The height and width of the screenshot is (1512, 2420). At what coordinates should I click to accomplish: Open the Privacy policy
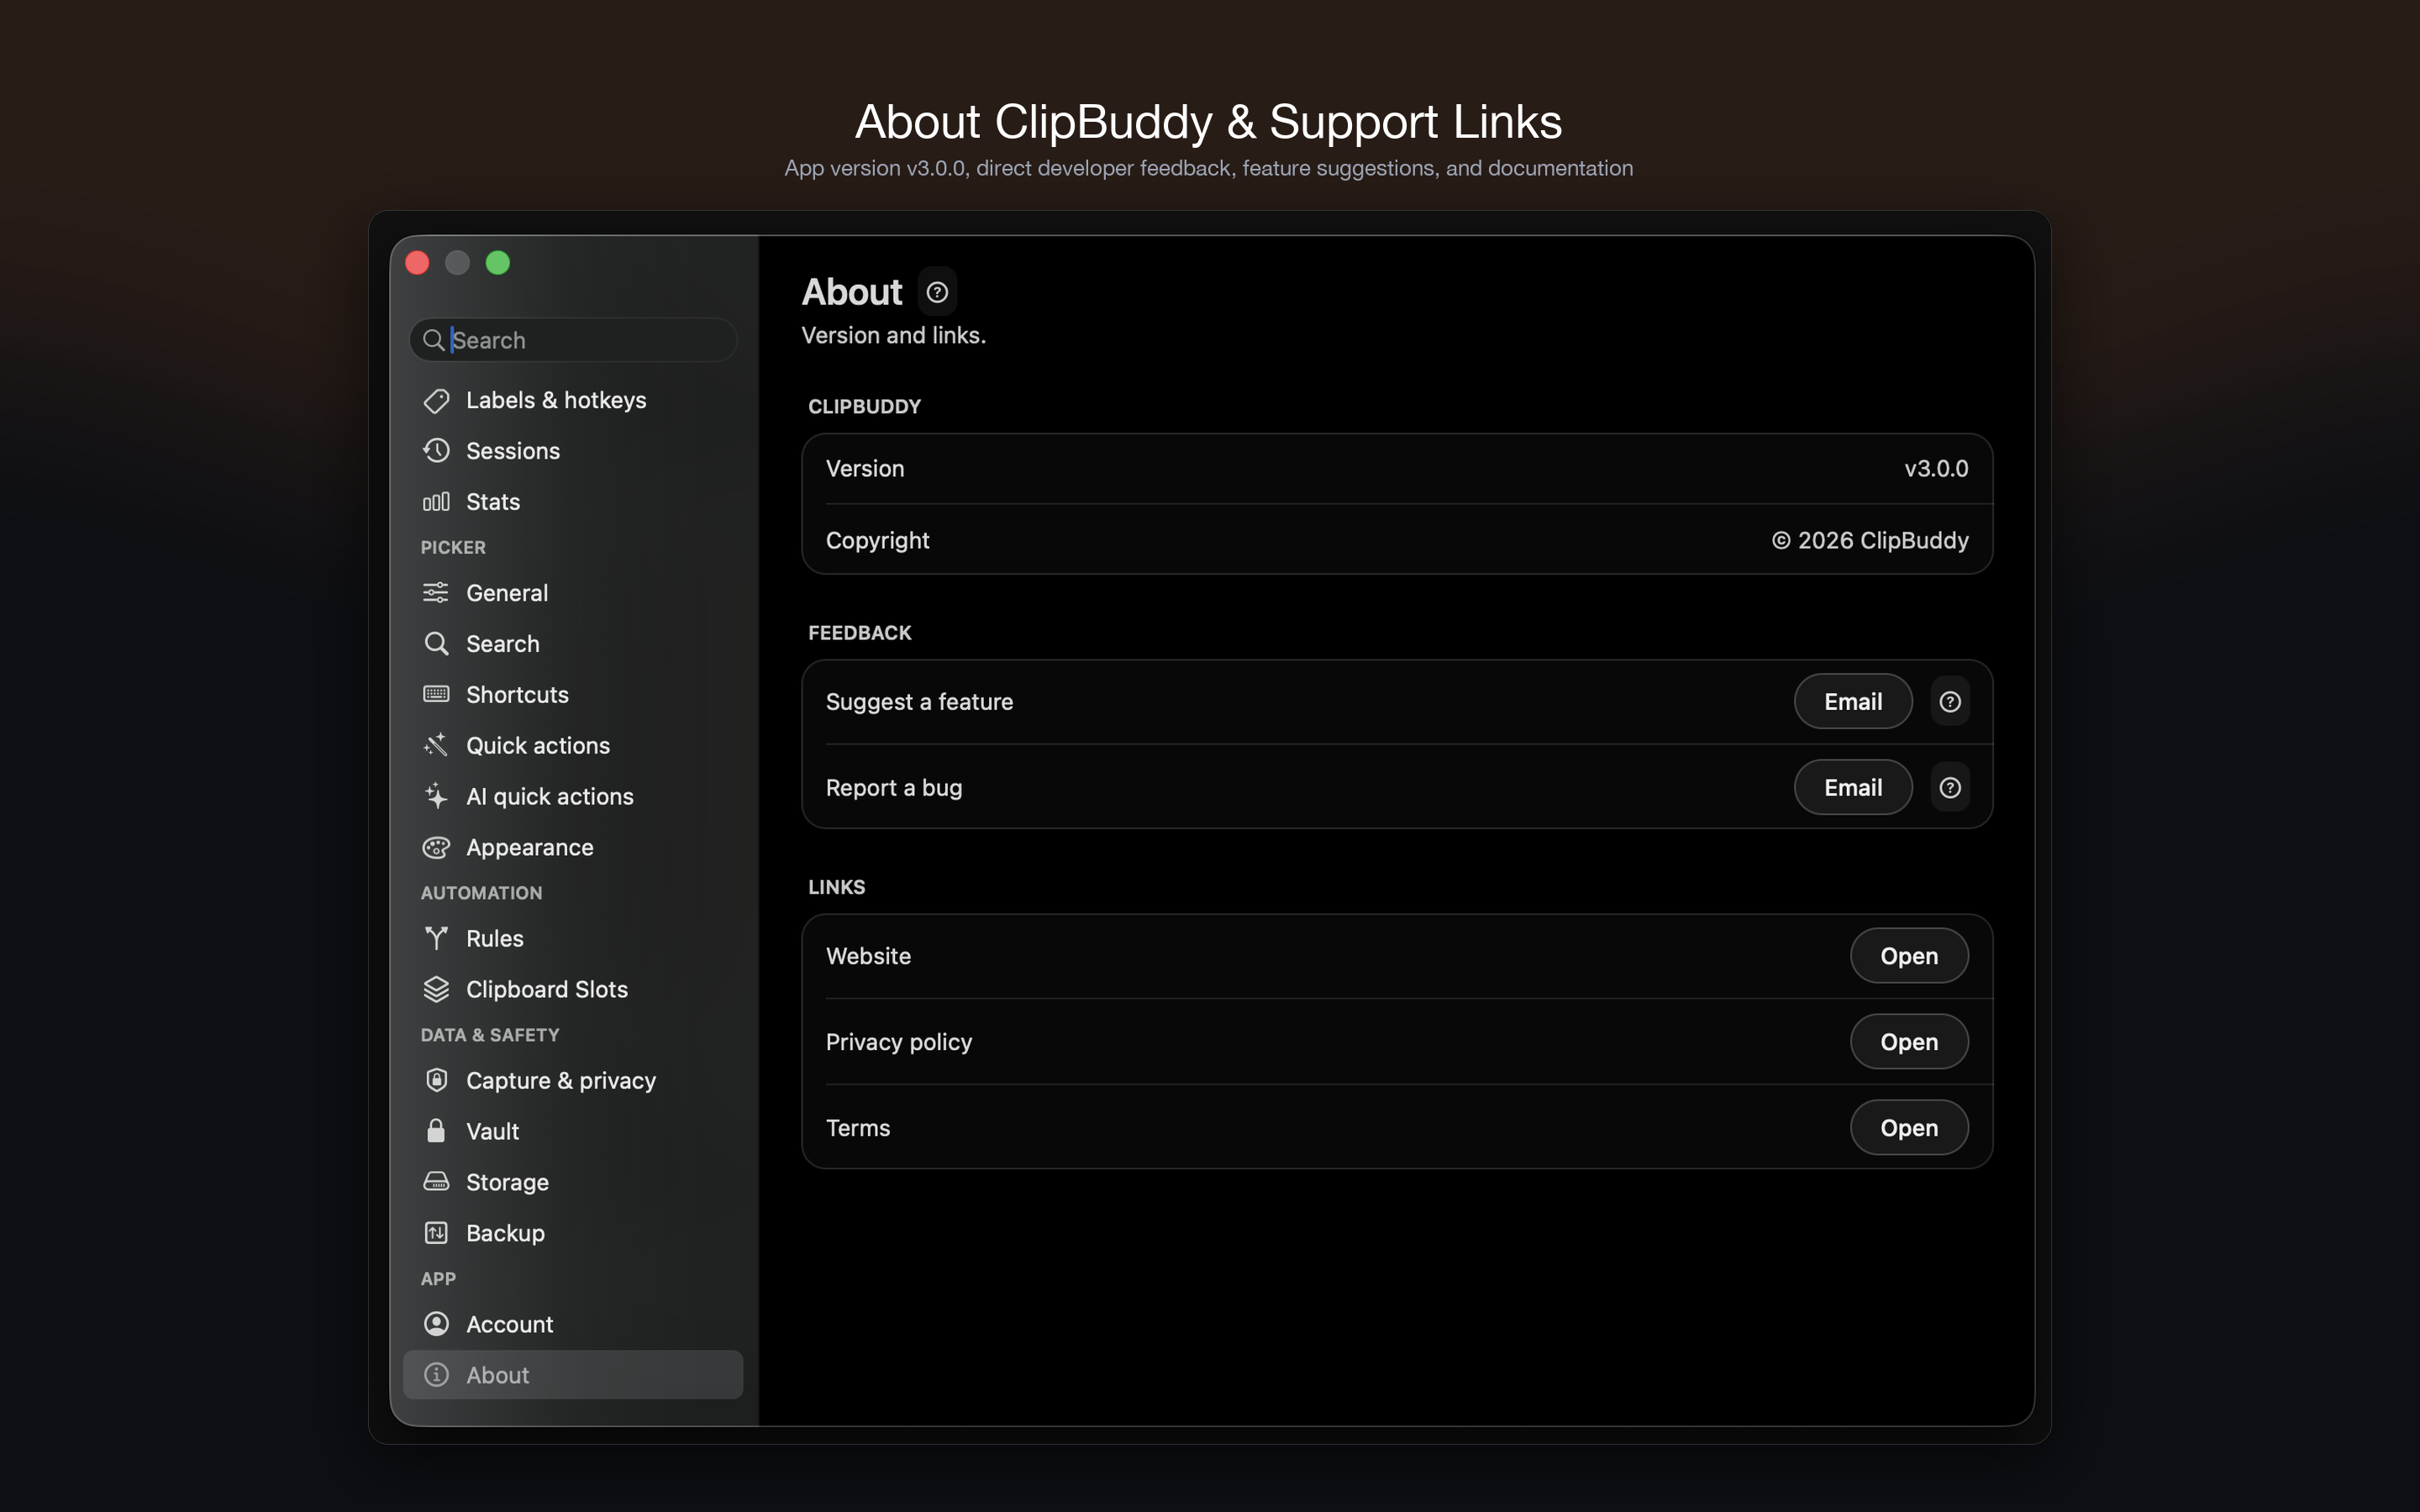(x=1909, y=1042)
